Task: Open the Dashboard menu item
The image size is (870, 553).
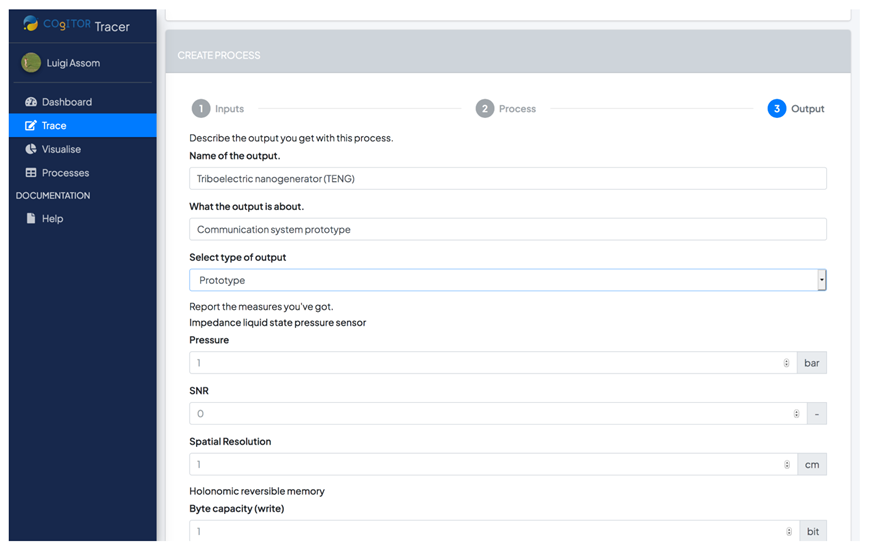Action: (x=83, y=102)
